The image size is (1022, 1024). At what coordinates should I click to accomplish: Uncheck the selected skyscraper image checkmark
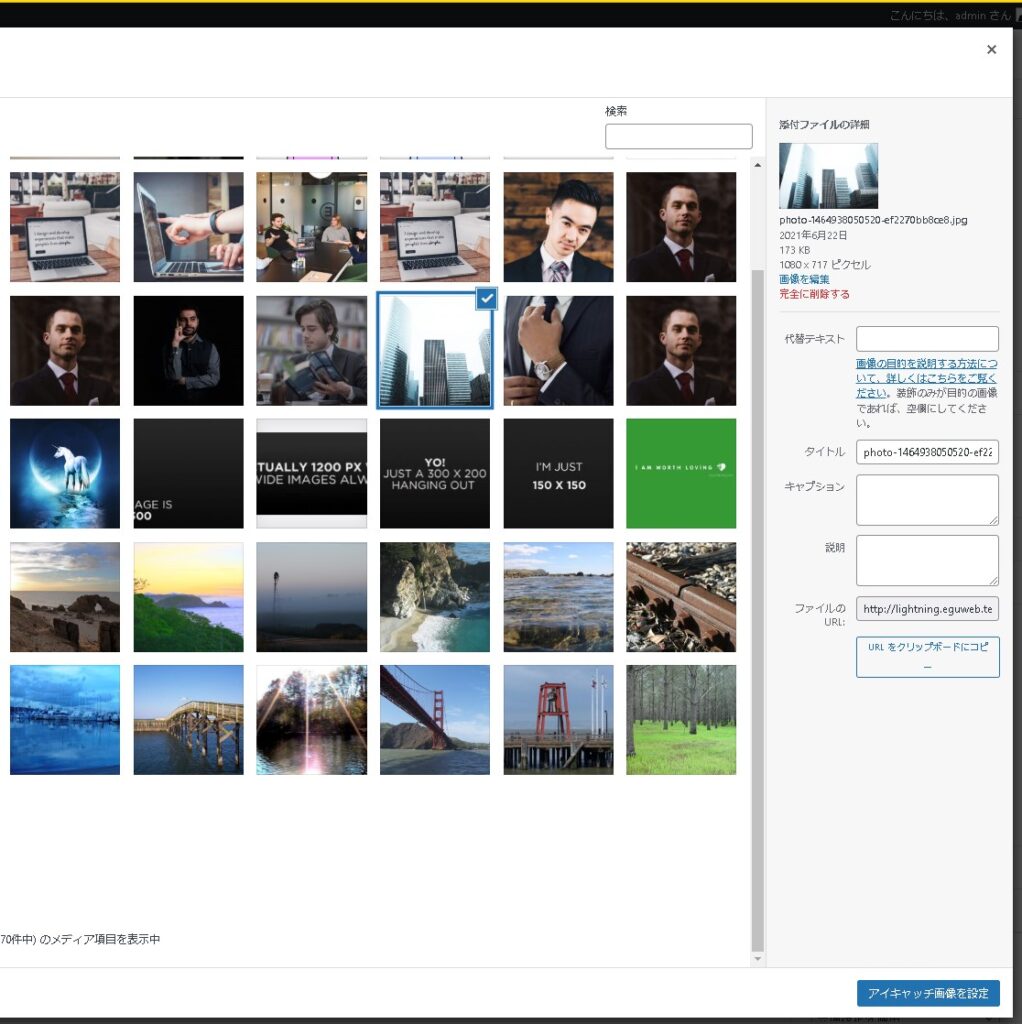(x=485, y=299)
